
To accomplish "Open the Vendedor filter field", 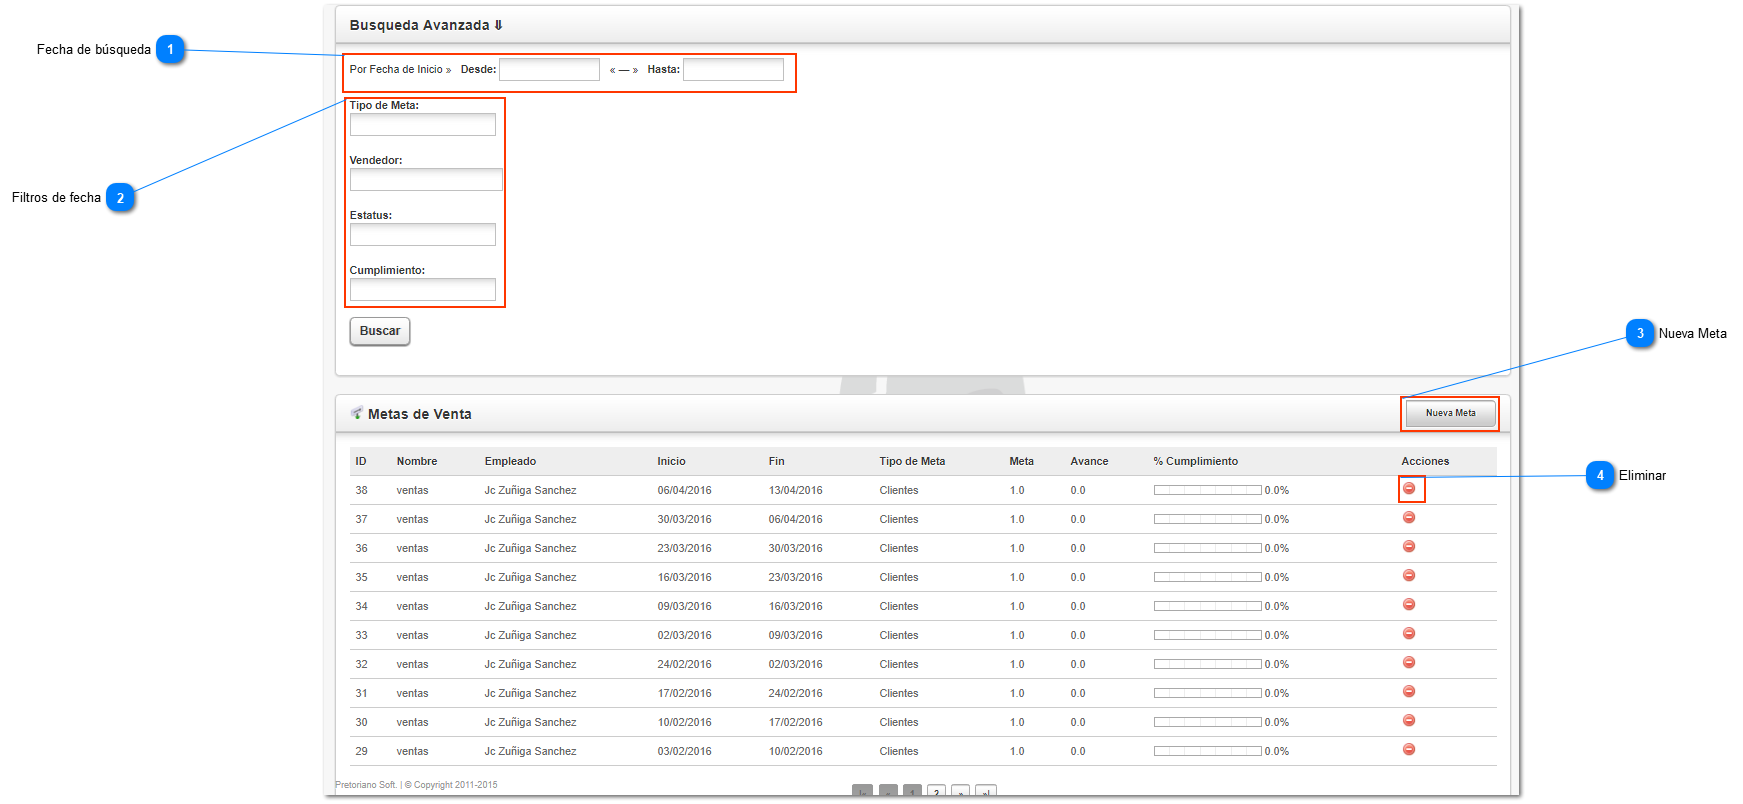I will coord(426,179).
